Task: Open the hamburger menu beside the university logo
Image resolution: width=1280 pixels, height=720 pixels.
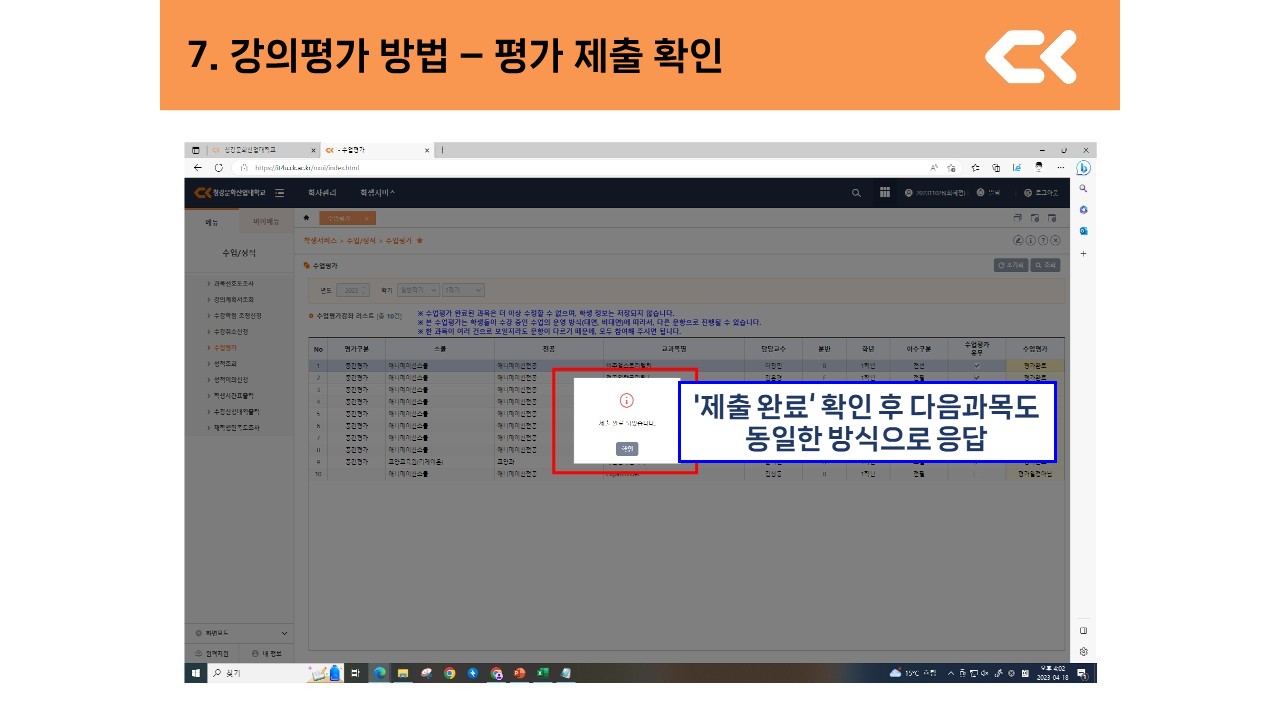Action: [280, 193]
